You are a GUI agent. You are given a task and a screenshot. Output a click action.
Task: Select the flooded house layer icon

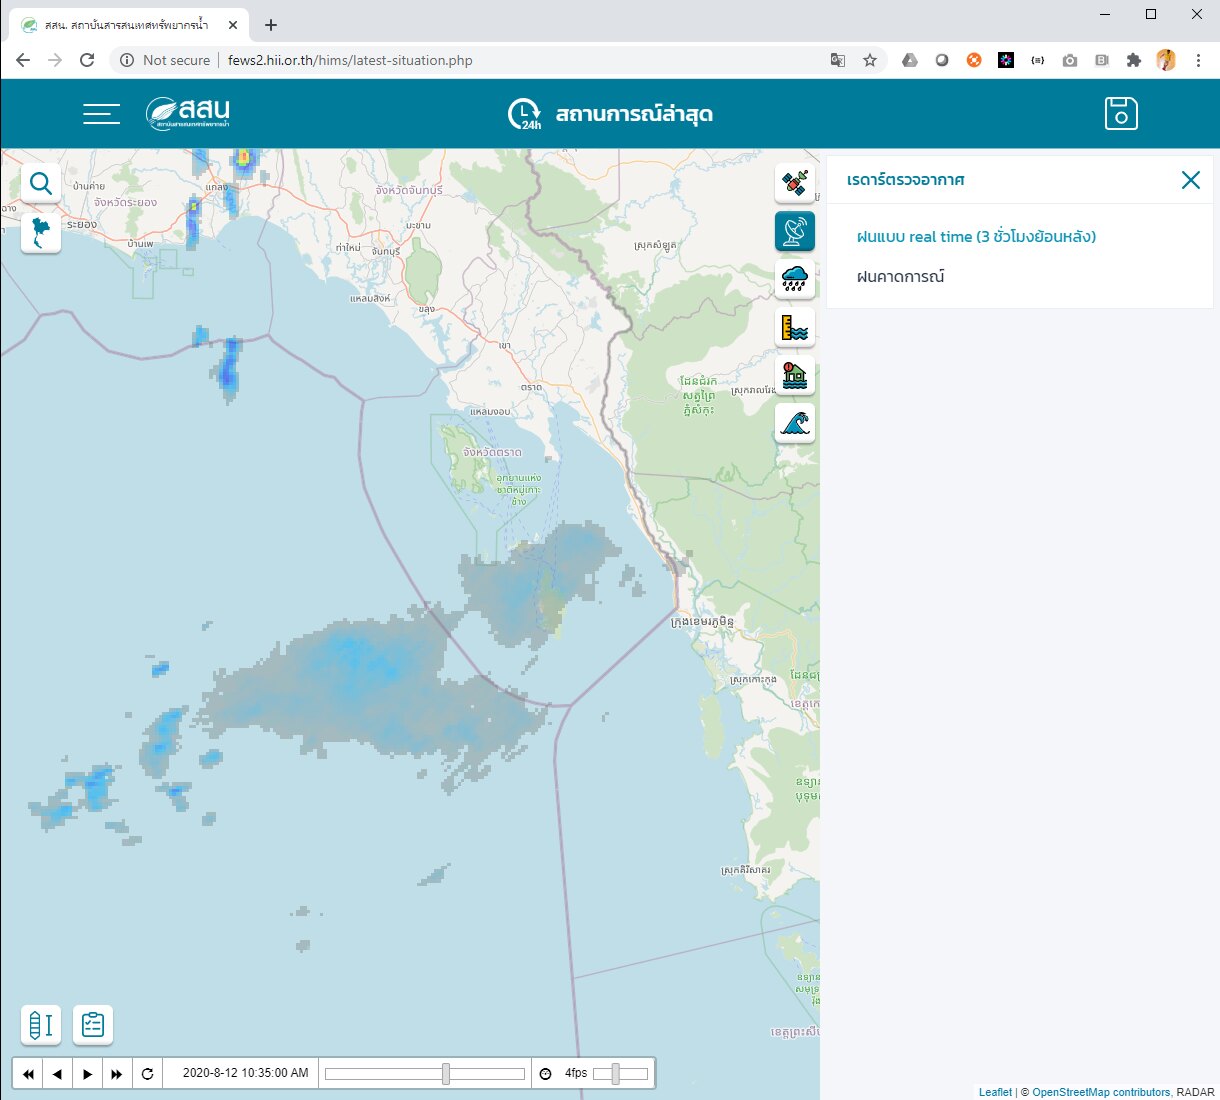click(795, 375)
